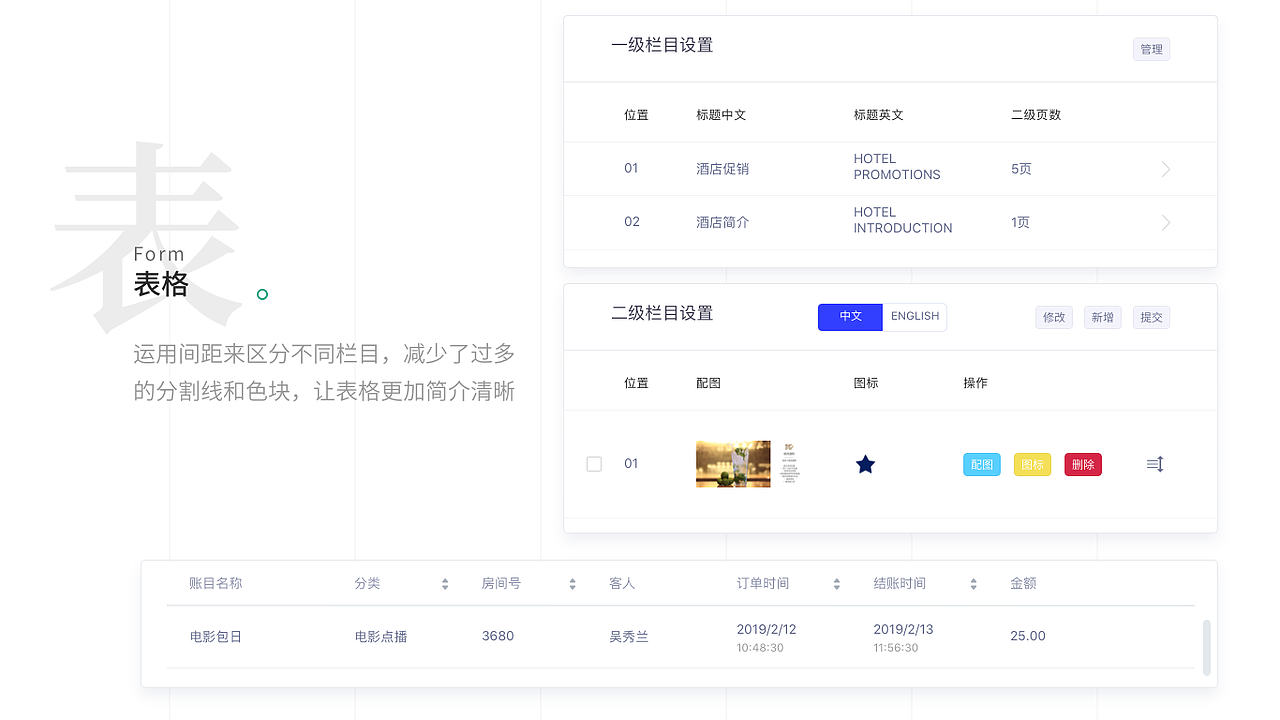Click the yellow 图标 action button
Viewport: 1280px width, 720px height.
tap(1032, 464)
